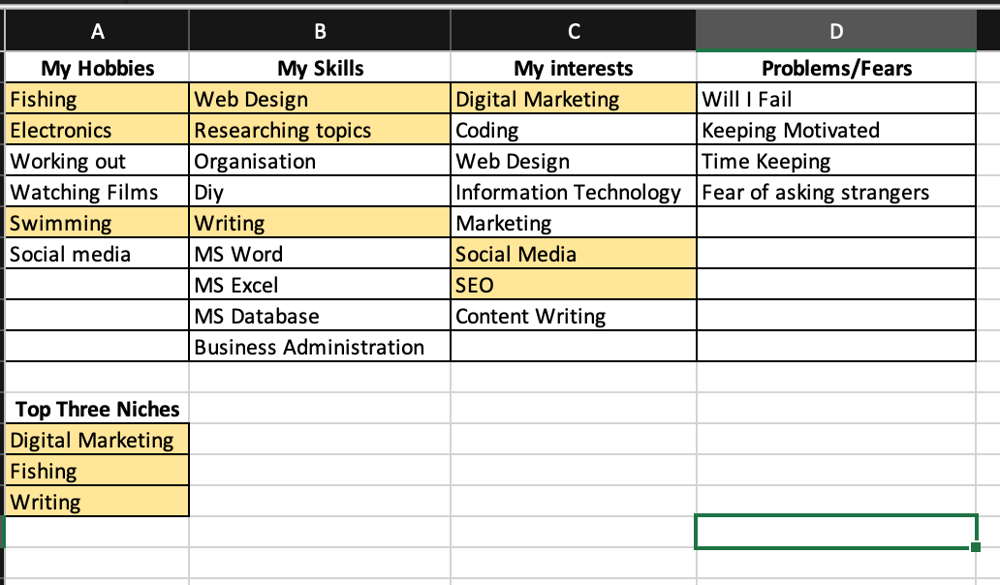The height and width of the screenshot is (585, 1000).
Task: Select 'Digital Marketing' under Top Three Niches
Action: coord(97,440)
